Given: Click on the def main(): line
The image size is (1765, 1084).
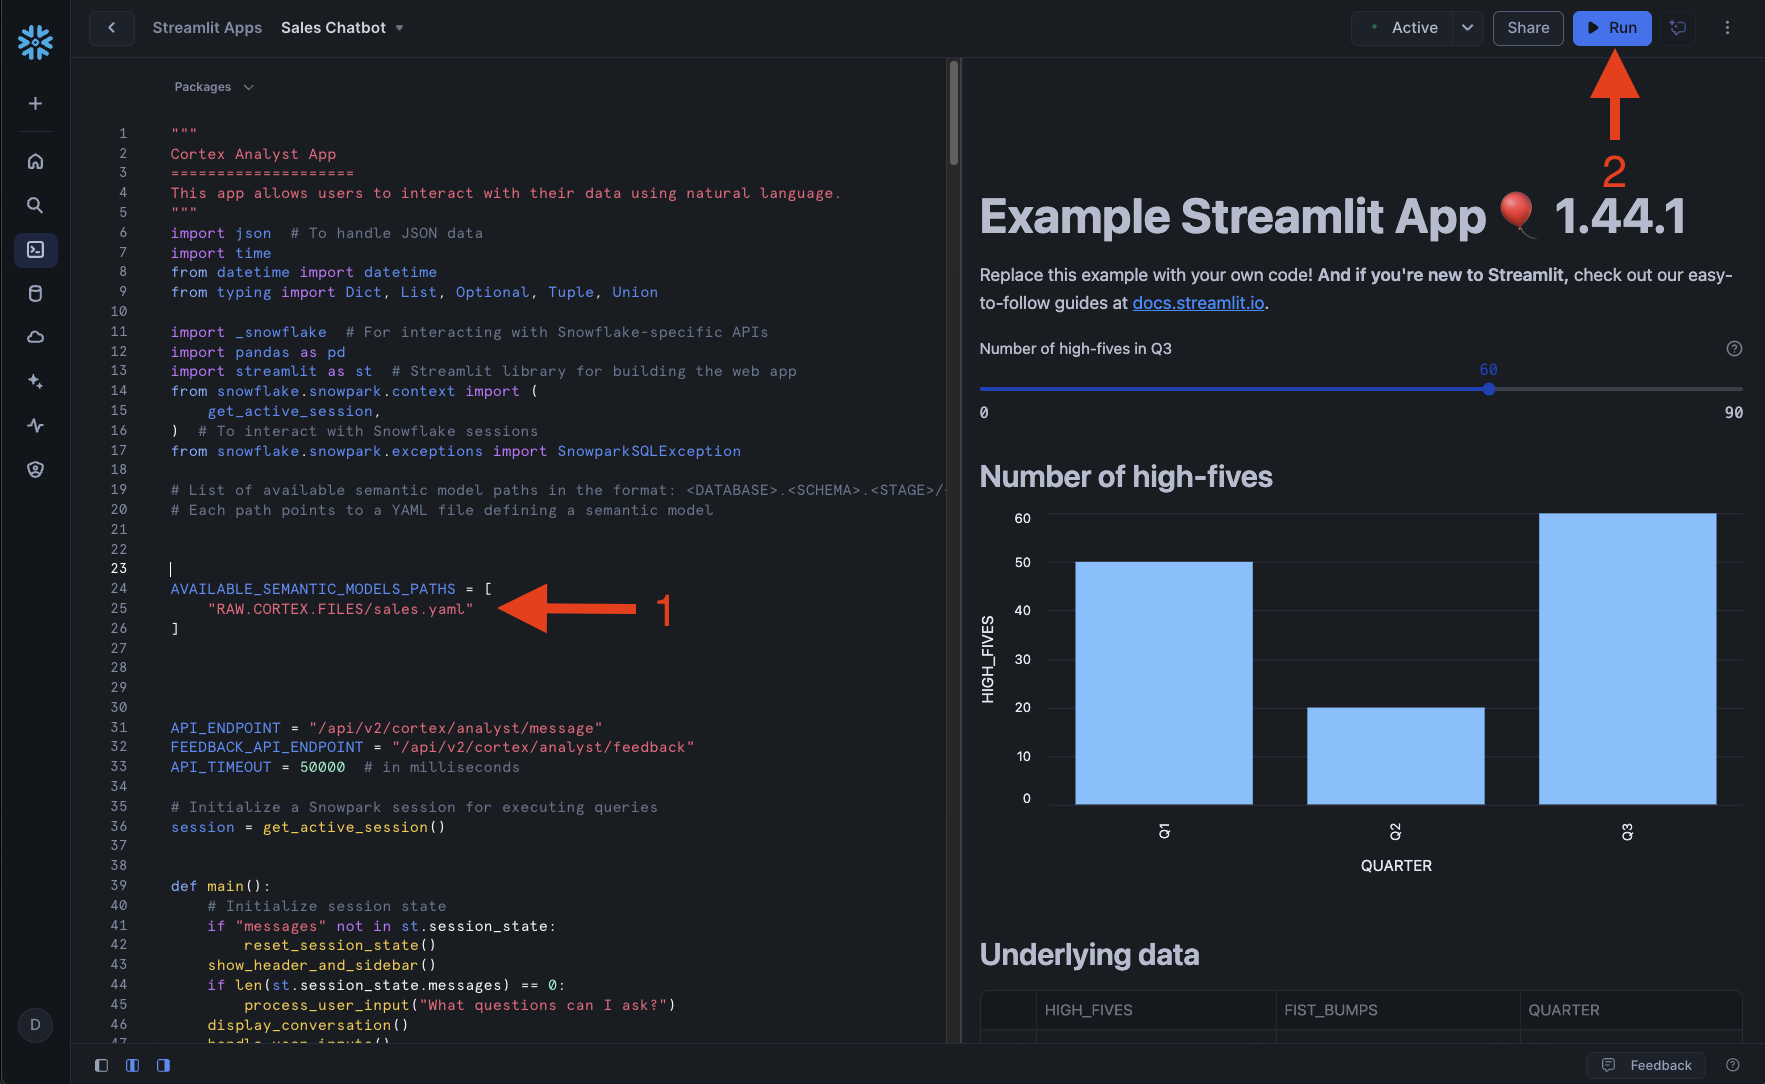Looking at the screenshot, I should [220, 886].
